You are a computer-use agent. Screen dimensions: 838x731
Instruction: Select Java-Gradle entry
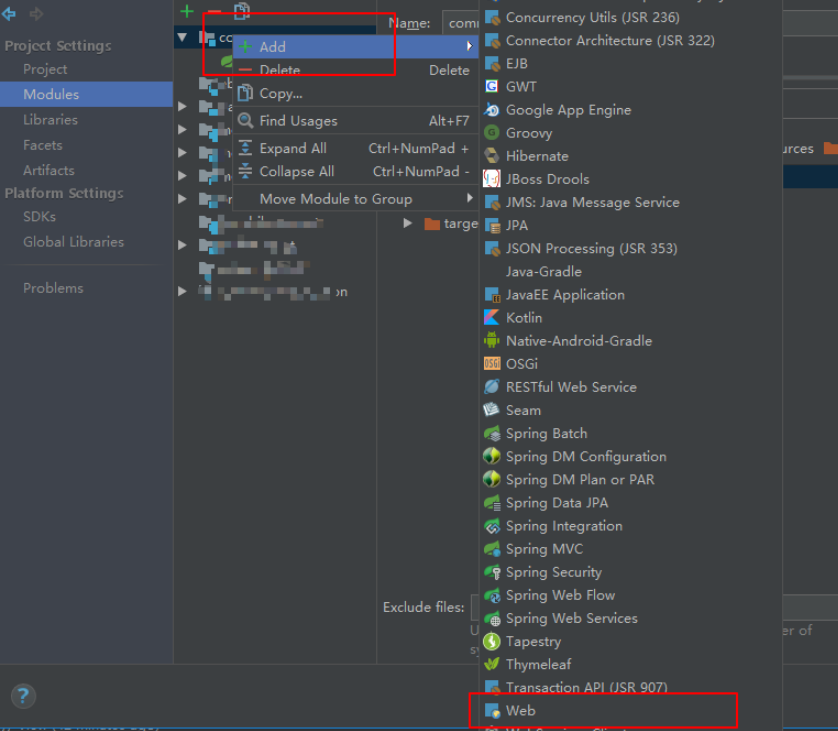(x=631, y=271)
